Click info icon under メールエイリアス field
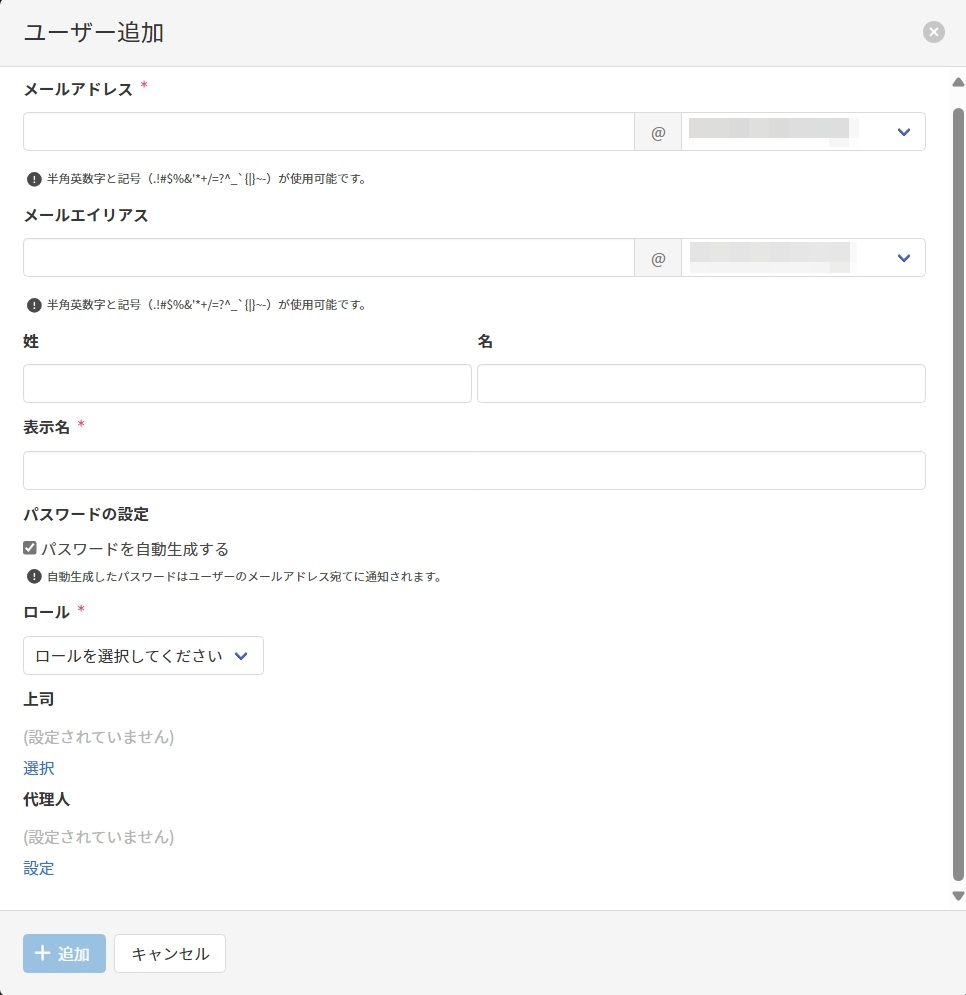Screen dimensions: 966x995 (34, 305)
